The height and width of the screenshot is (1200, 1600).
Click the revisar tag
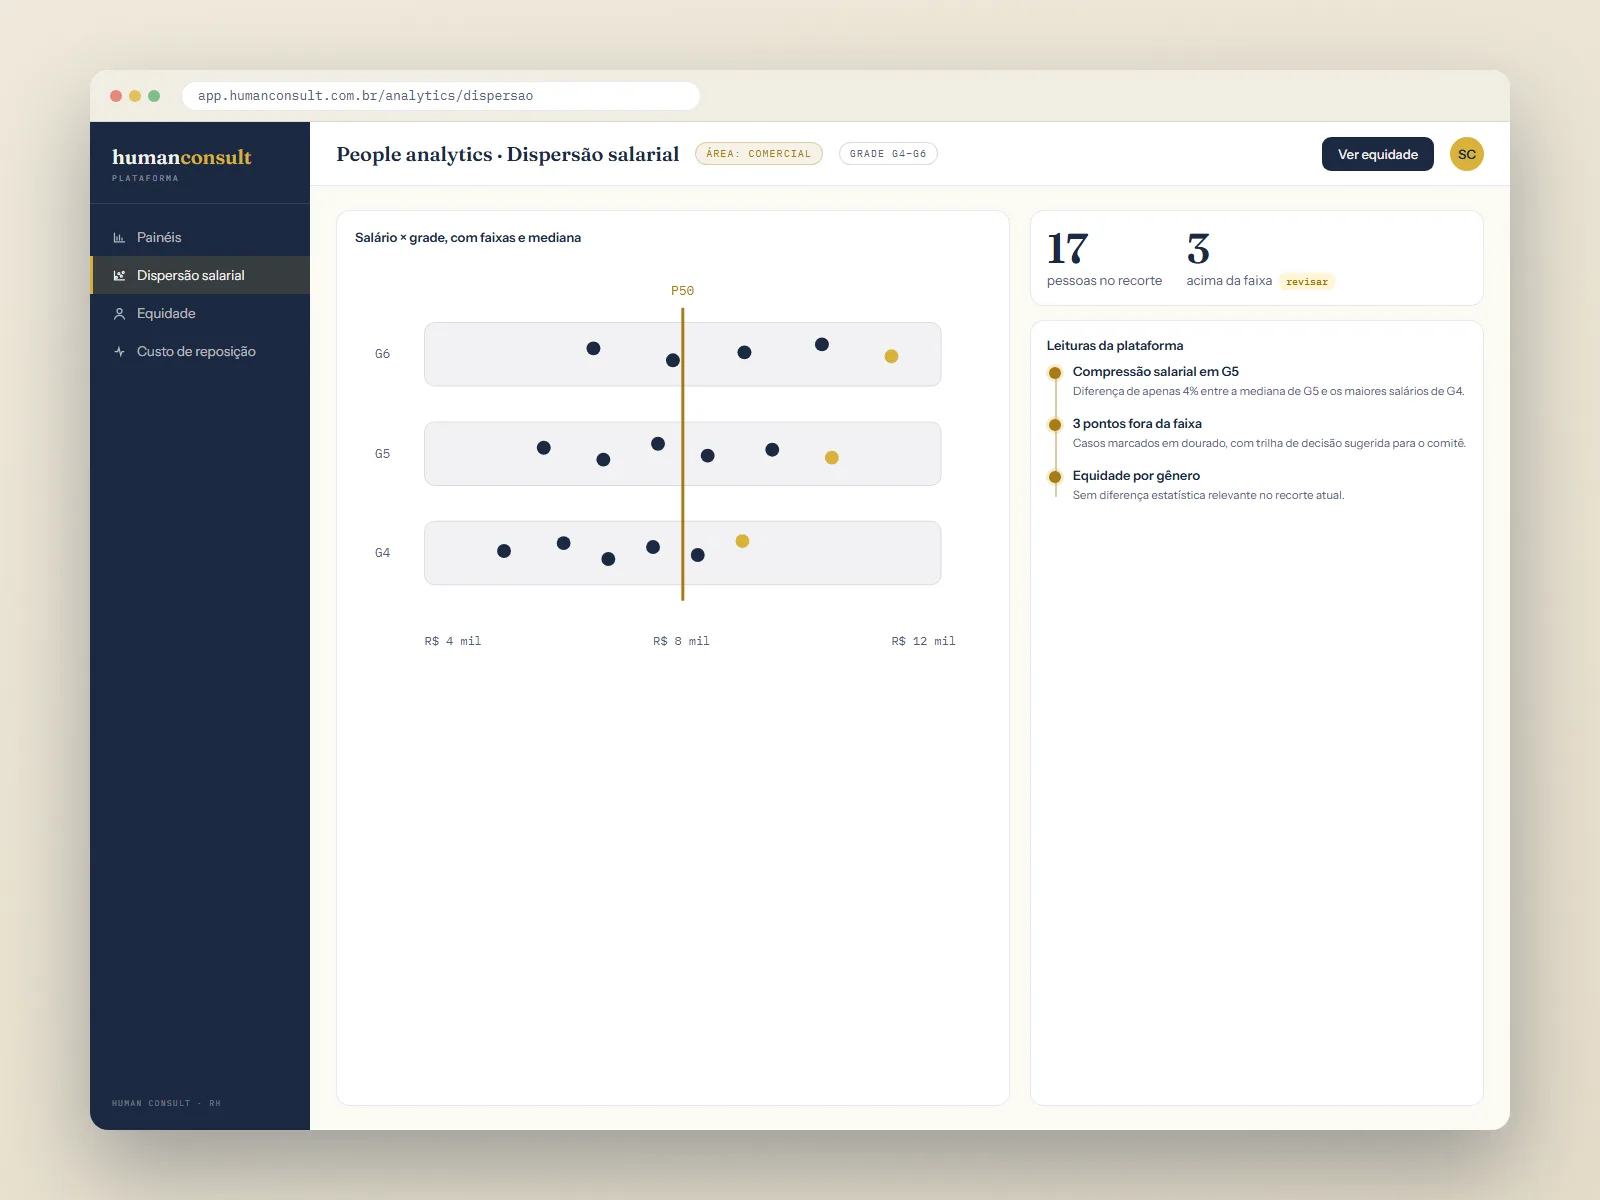coord(1306,282)
